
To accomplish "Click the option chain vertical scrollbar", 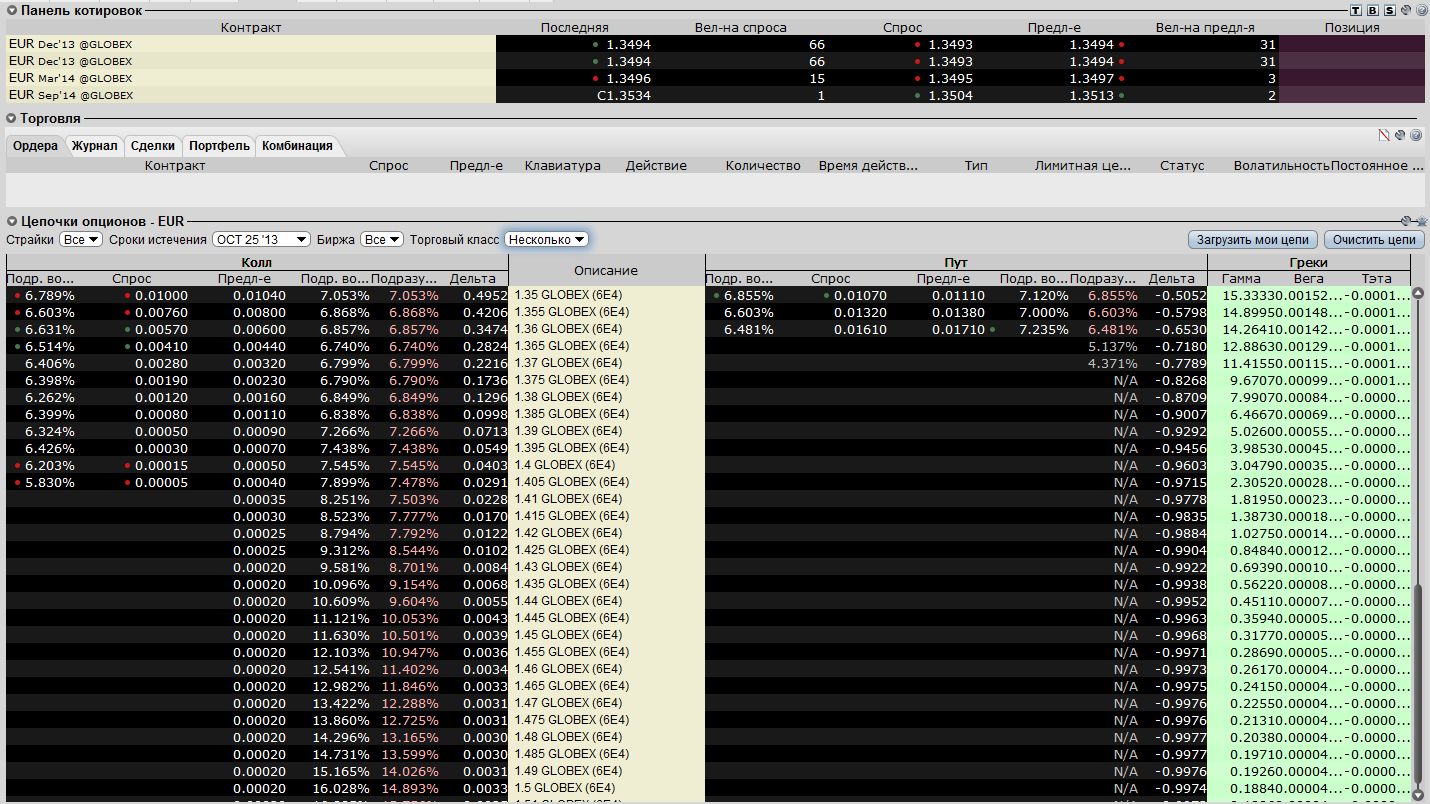I will point(1417,680).
